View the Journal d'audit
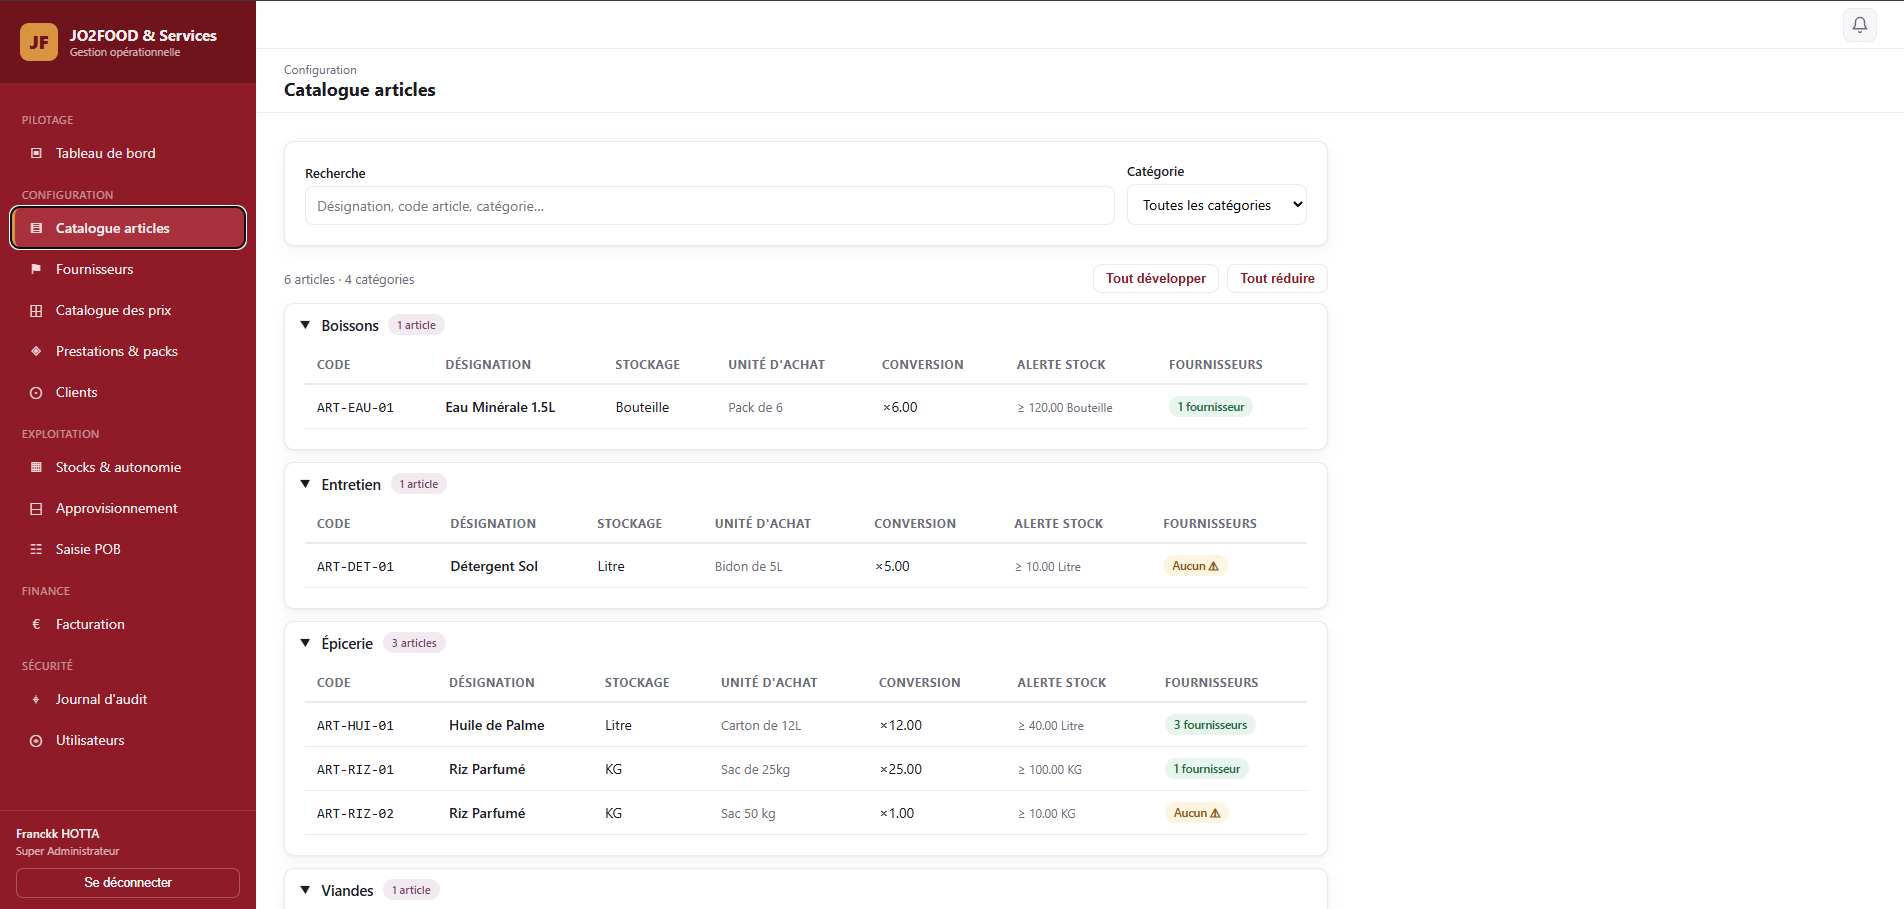This screenshot has height=909, width=1904. pyautogui.click(x=128, y=699)
